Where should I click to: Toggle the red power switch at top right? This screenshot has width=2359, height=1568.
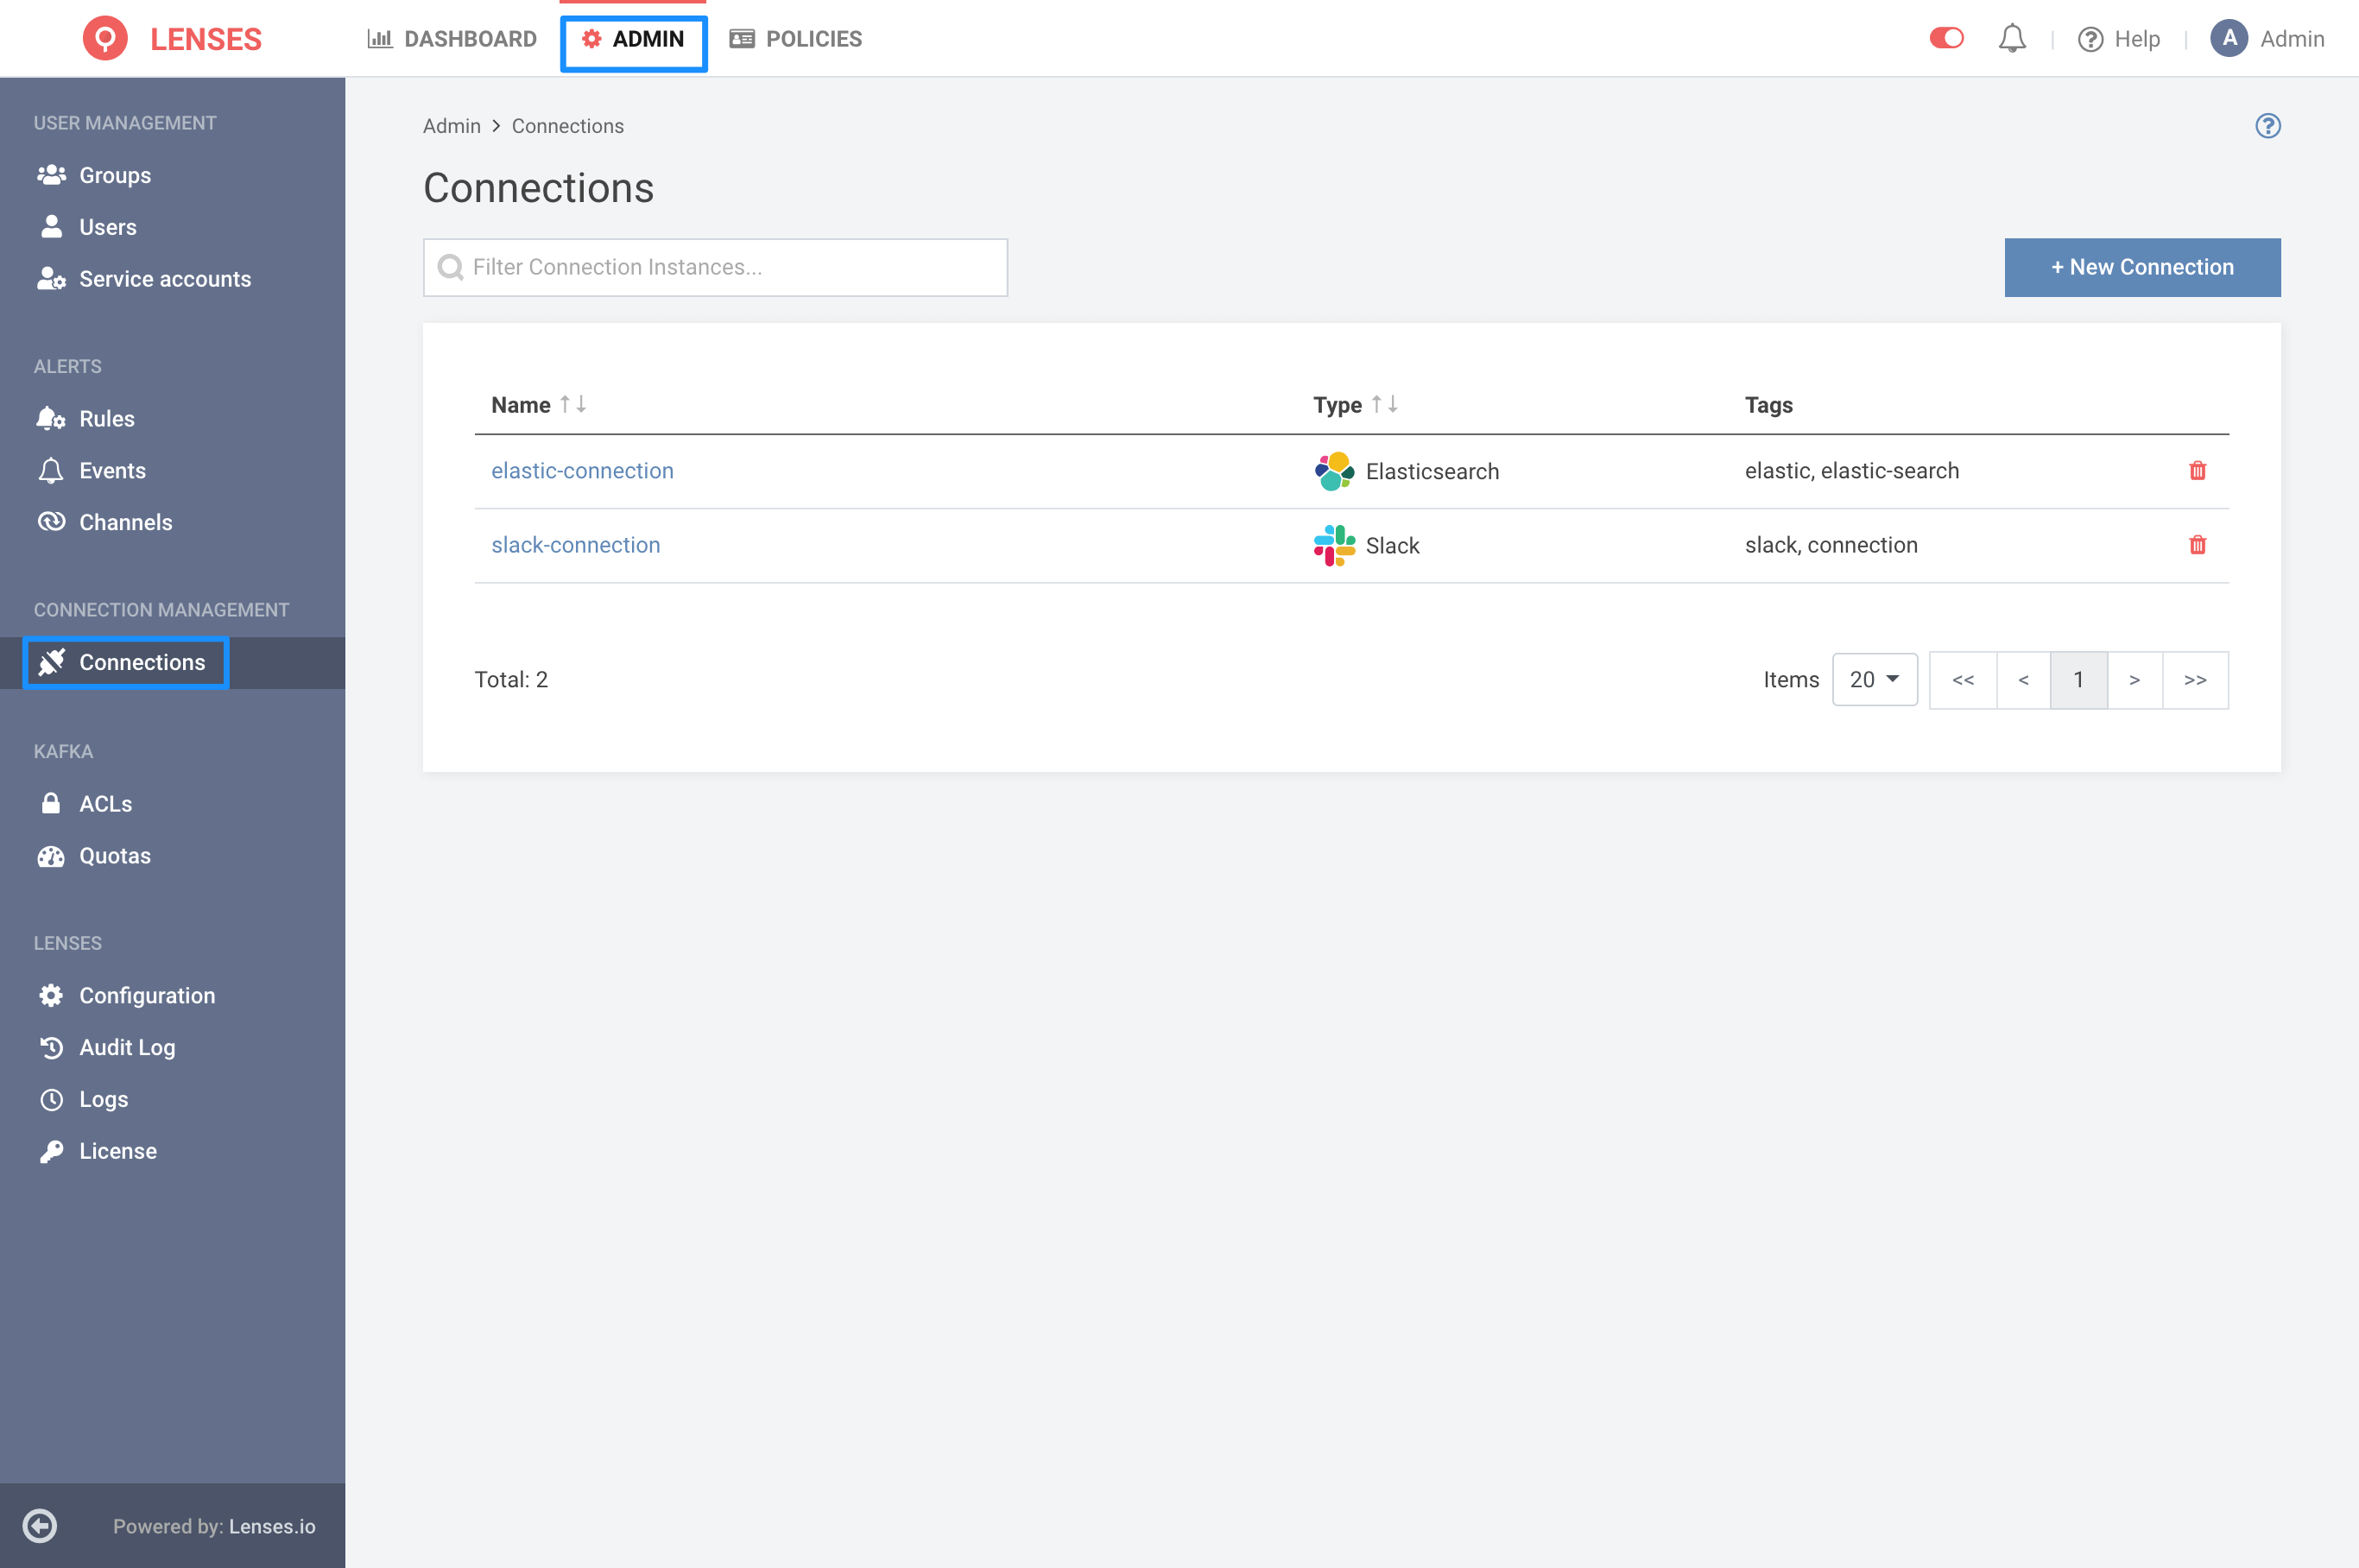click(x=1946, y=37)
